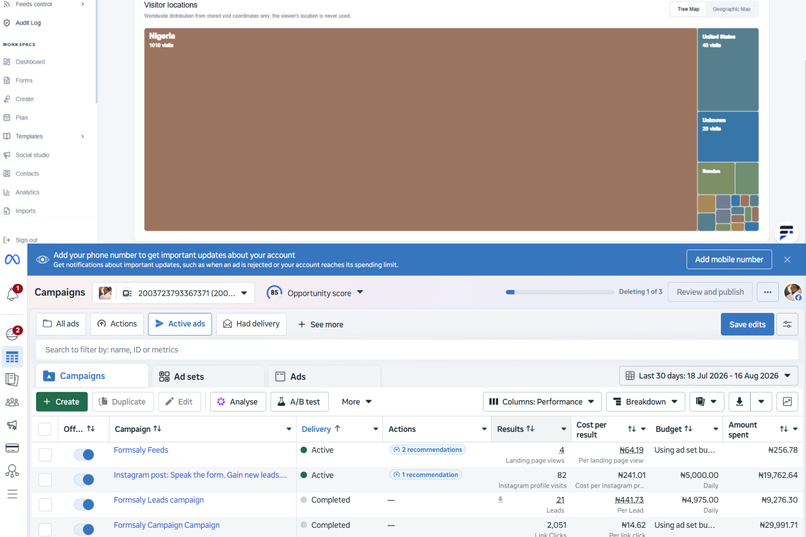Click the campaign search filter field
This screenshot has width=806, height=537.
(416, 349)
